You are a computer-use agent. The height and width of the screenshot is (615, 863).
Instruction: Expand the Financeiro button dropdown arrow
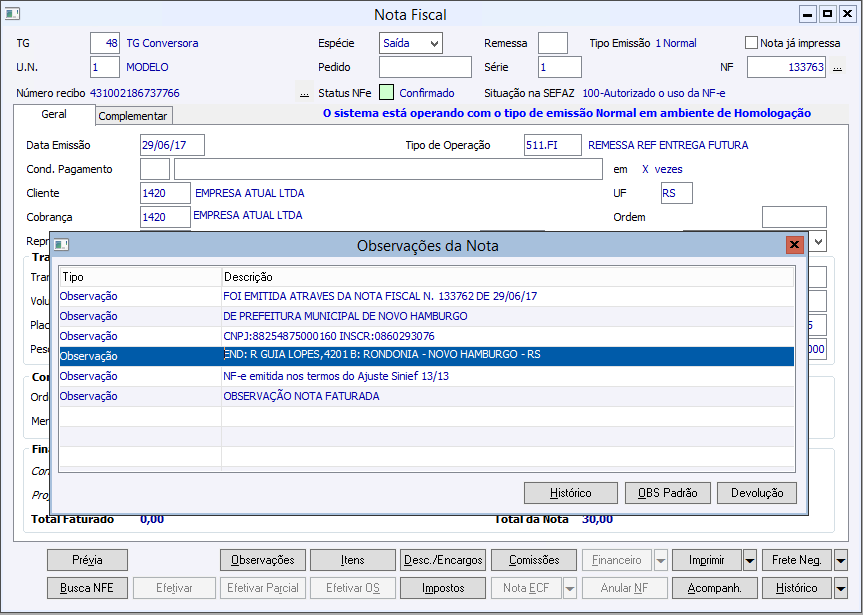tap(660, 560)
